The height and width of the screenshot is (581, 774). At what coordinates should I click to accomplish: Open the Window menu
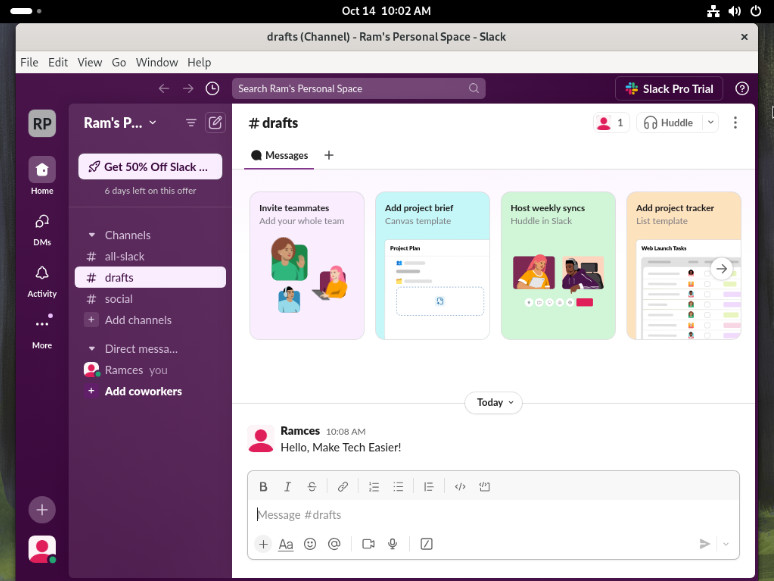(156, 62)
